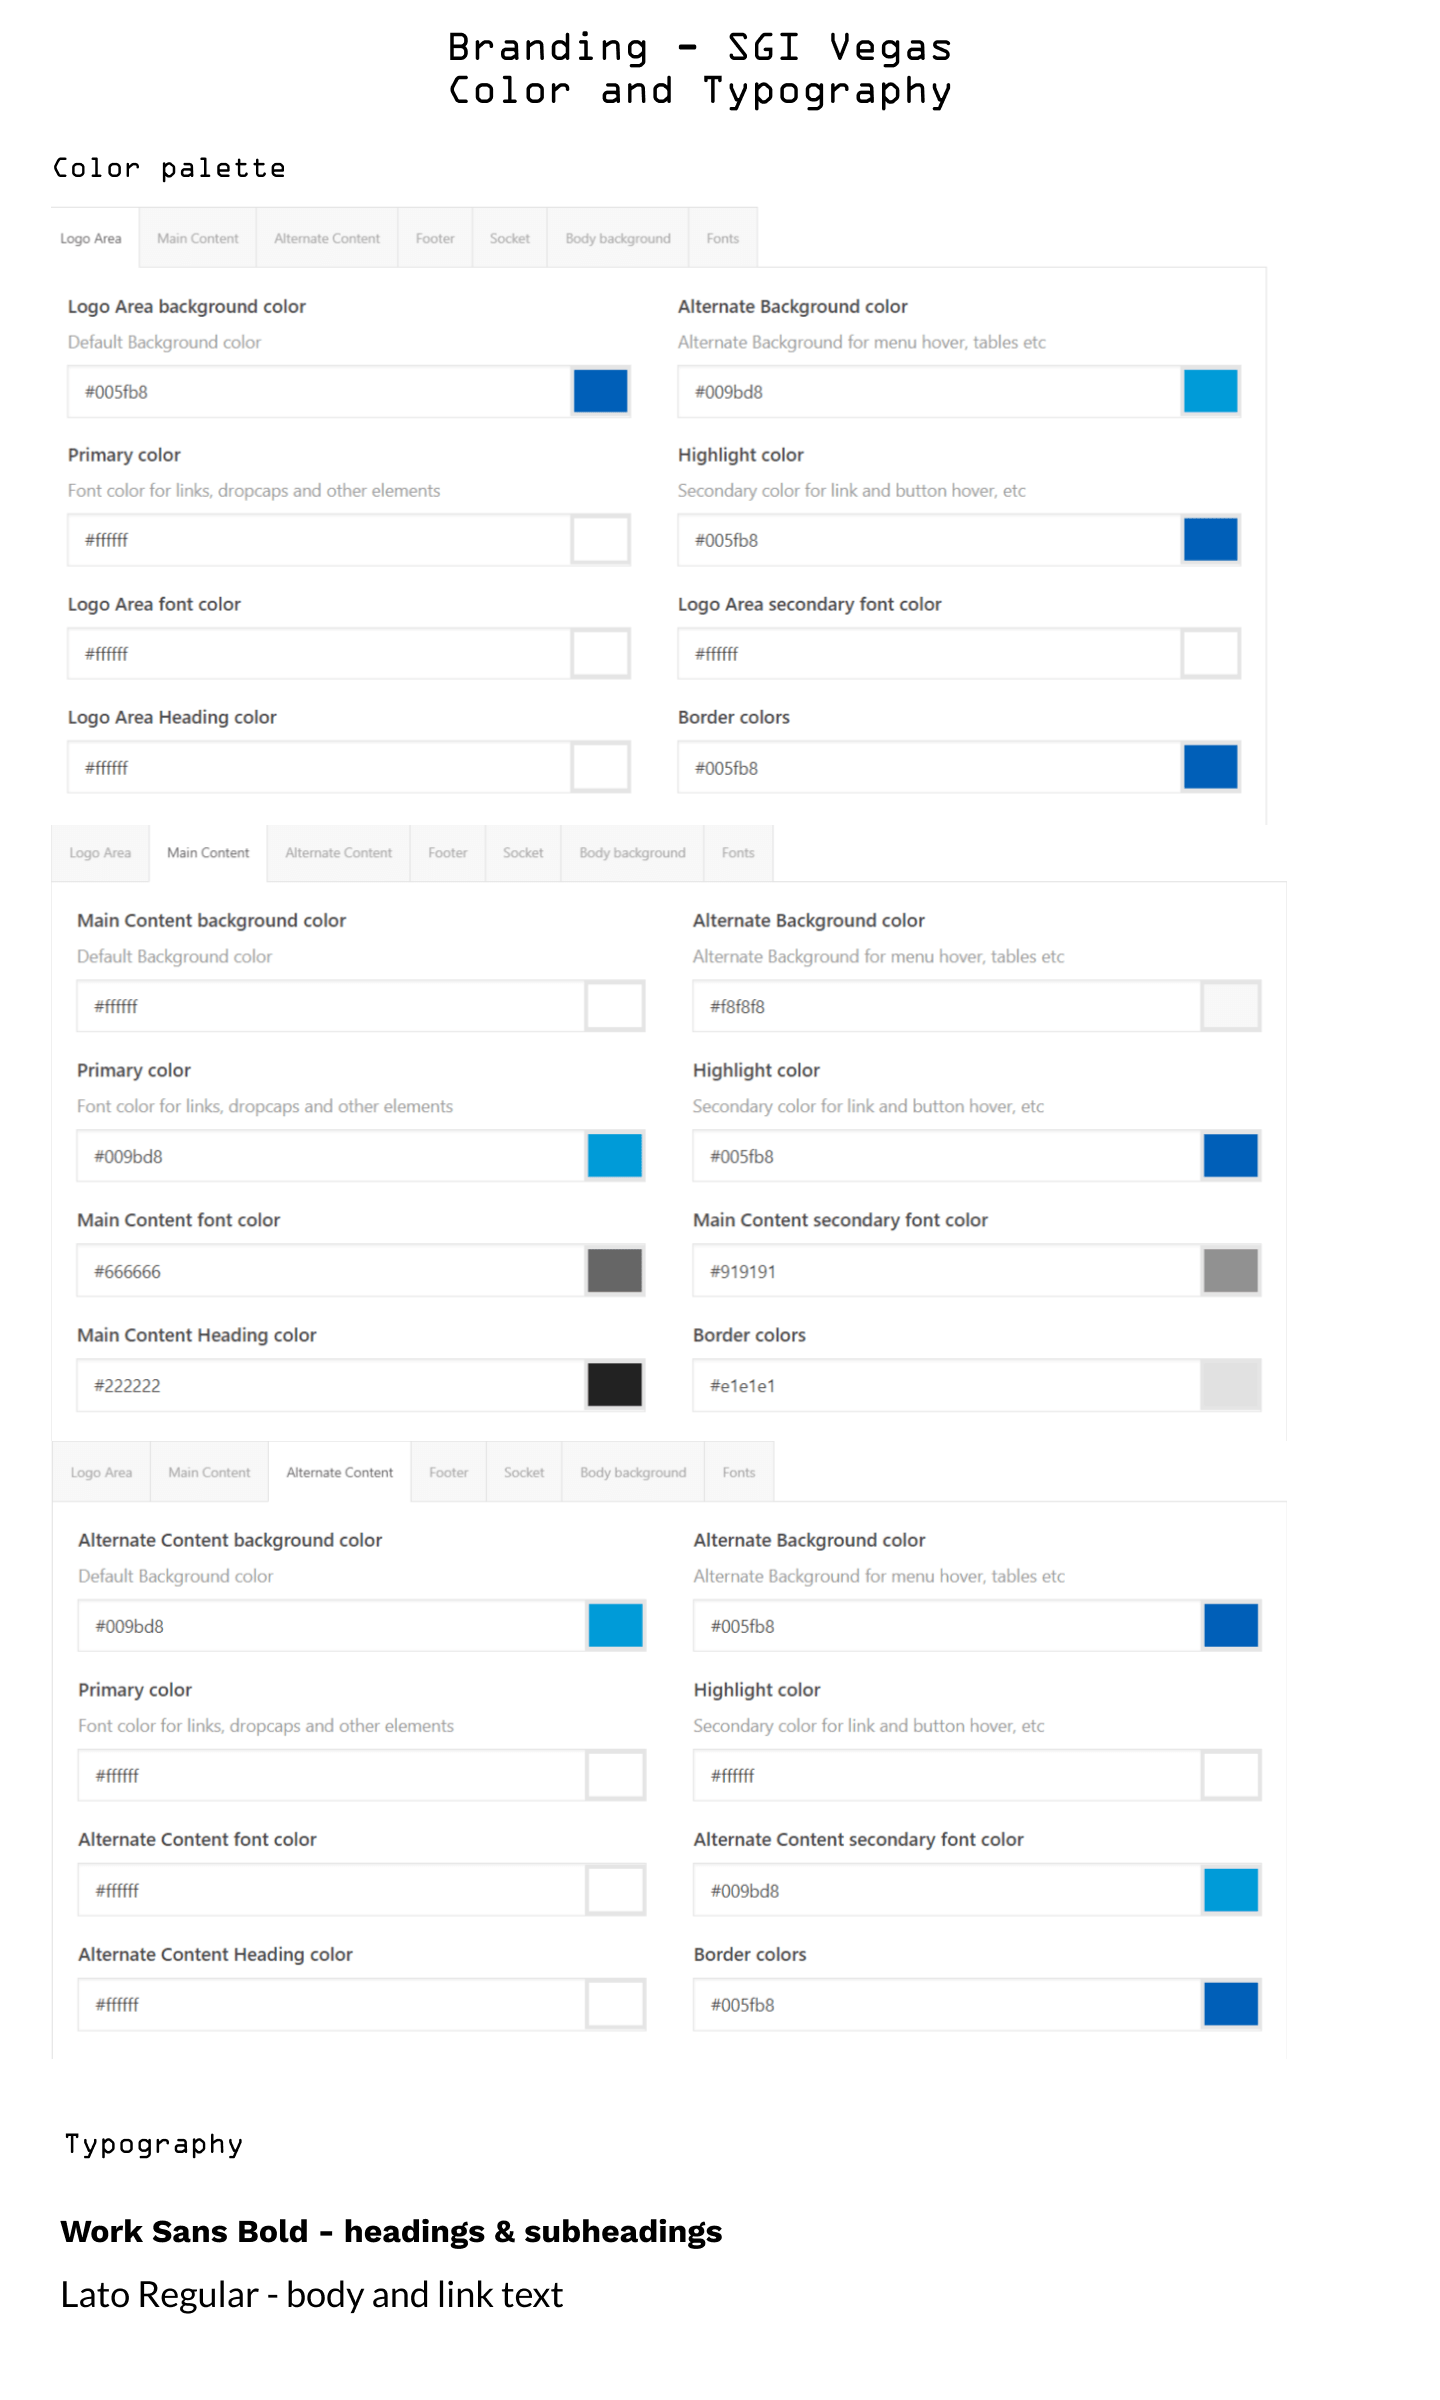Edit the #222222 heading color hex field
Viewport: 1440px width, 2400px height.
(330, 1385)
